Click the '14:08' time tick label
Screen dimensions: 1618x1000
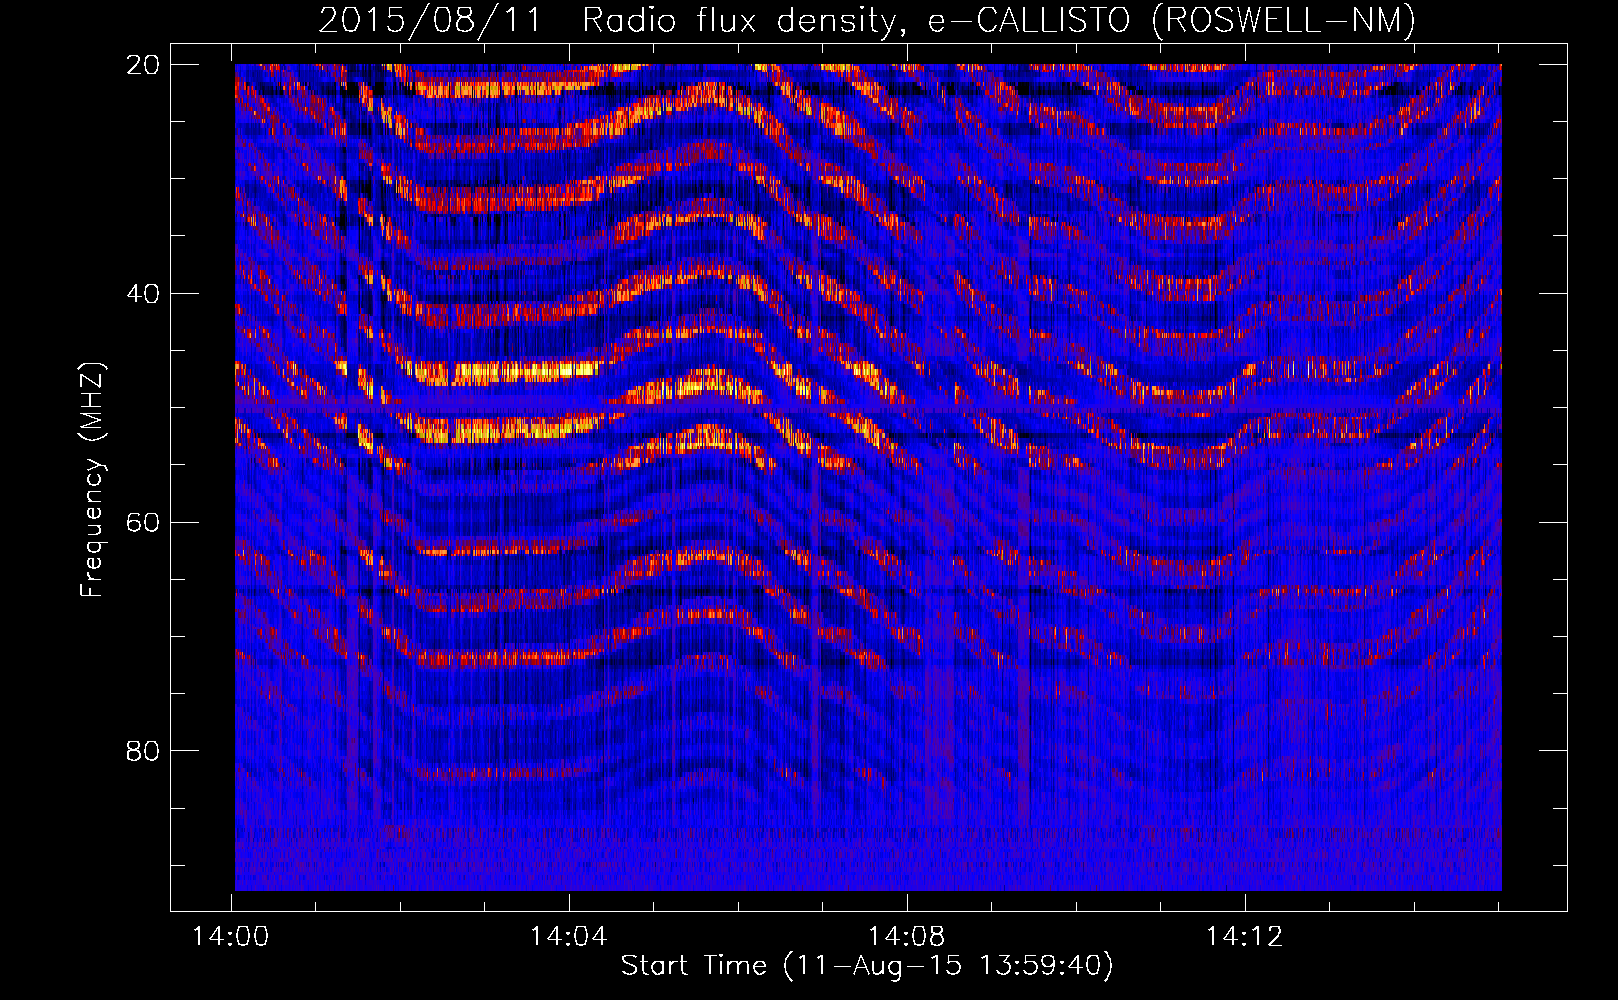907,937
